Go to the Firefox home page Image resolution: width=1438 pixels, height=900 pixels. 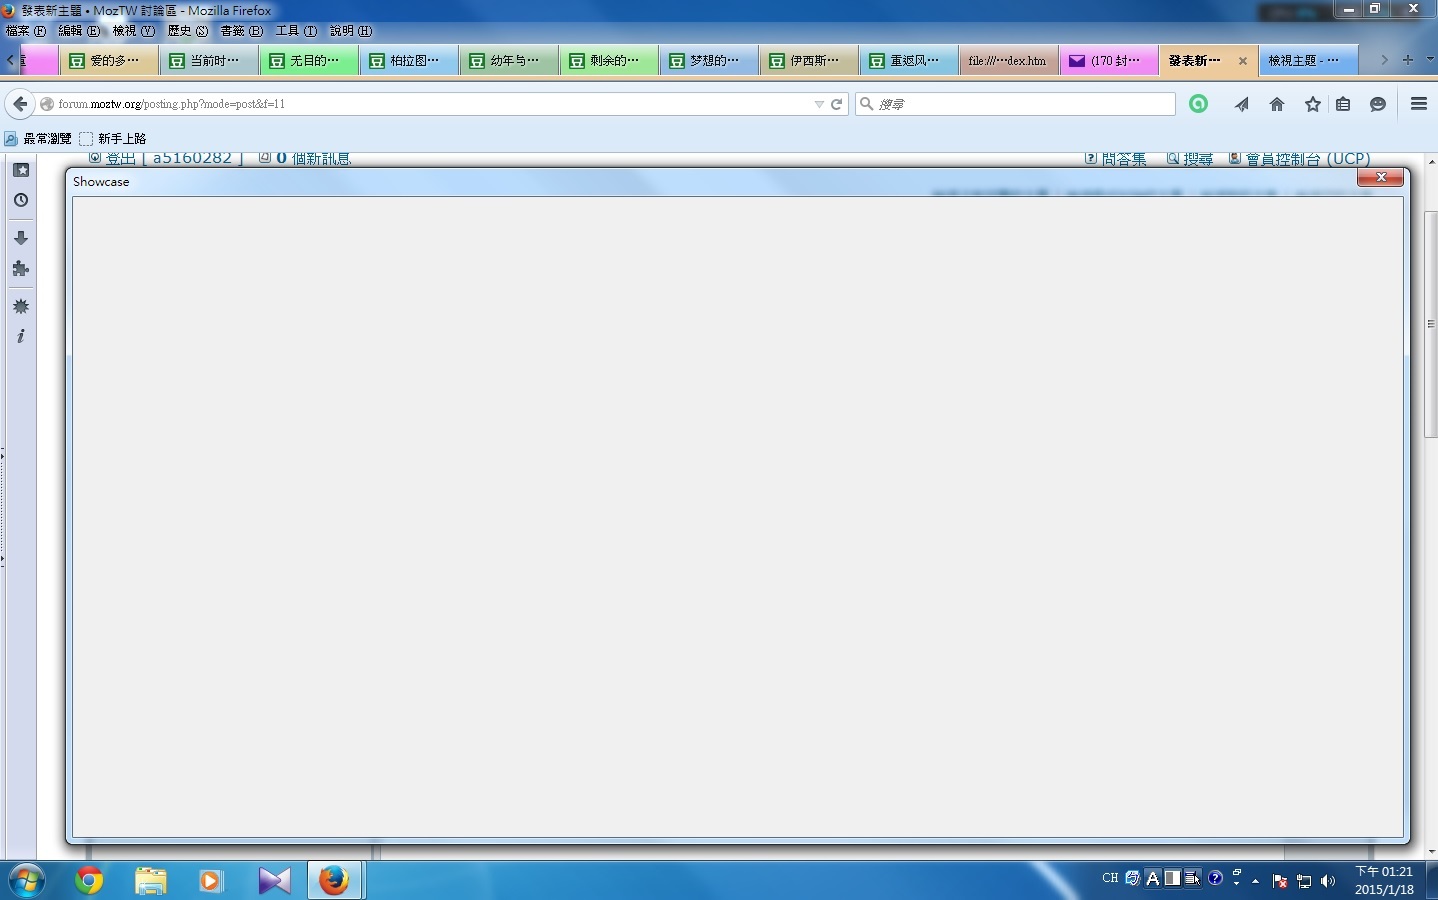[x=1277, y=104]
